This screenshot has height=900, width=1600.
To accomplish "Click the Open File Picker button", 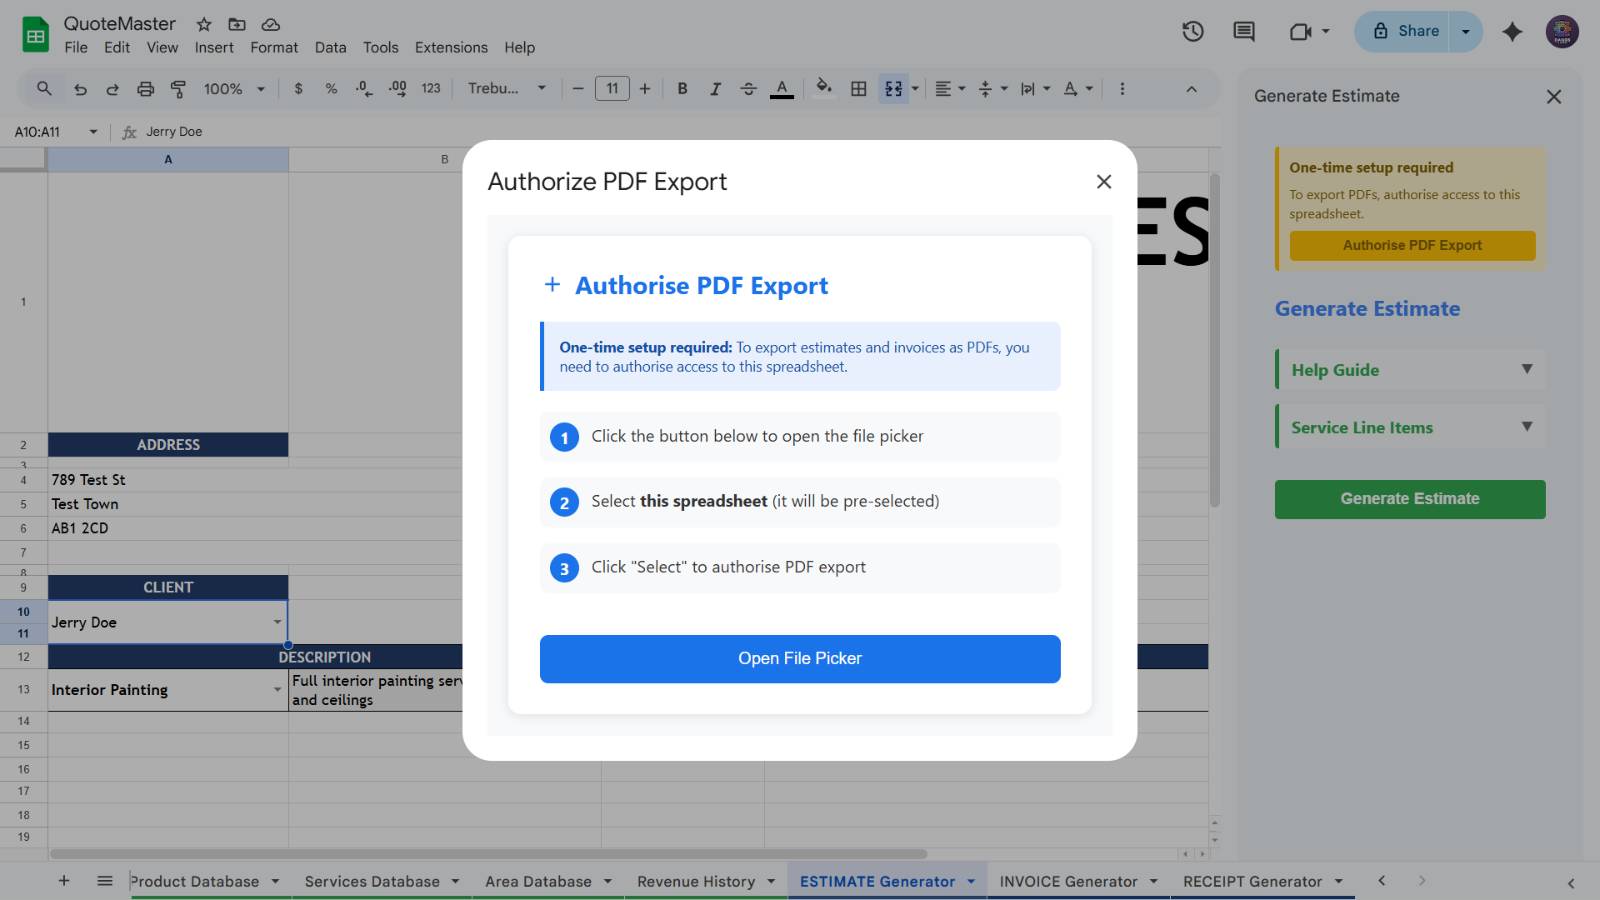I will pyautogui.click(x=799, y=658).
